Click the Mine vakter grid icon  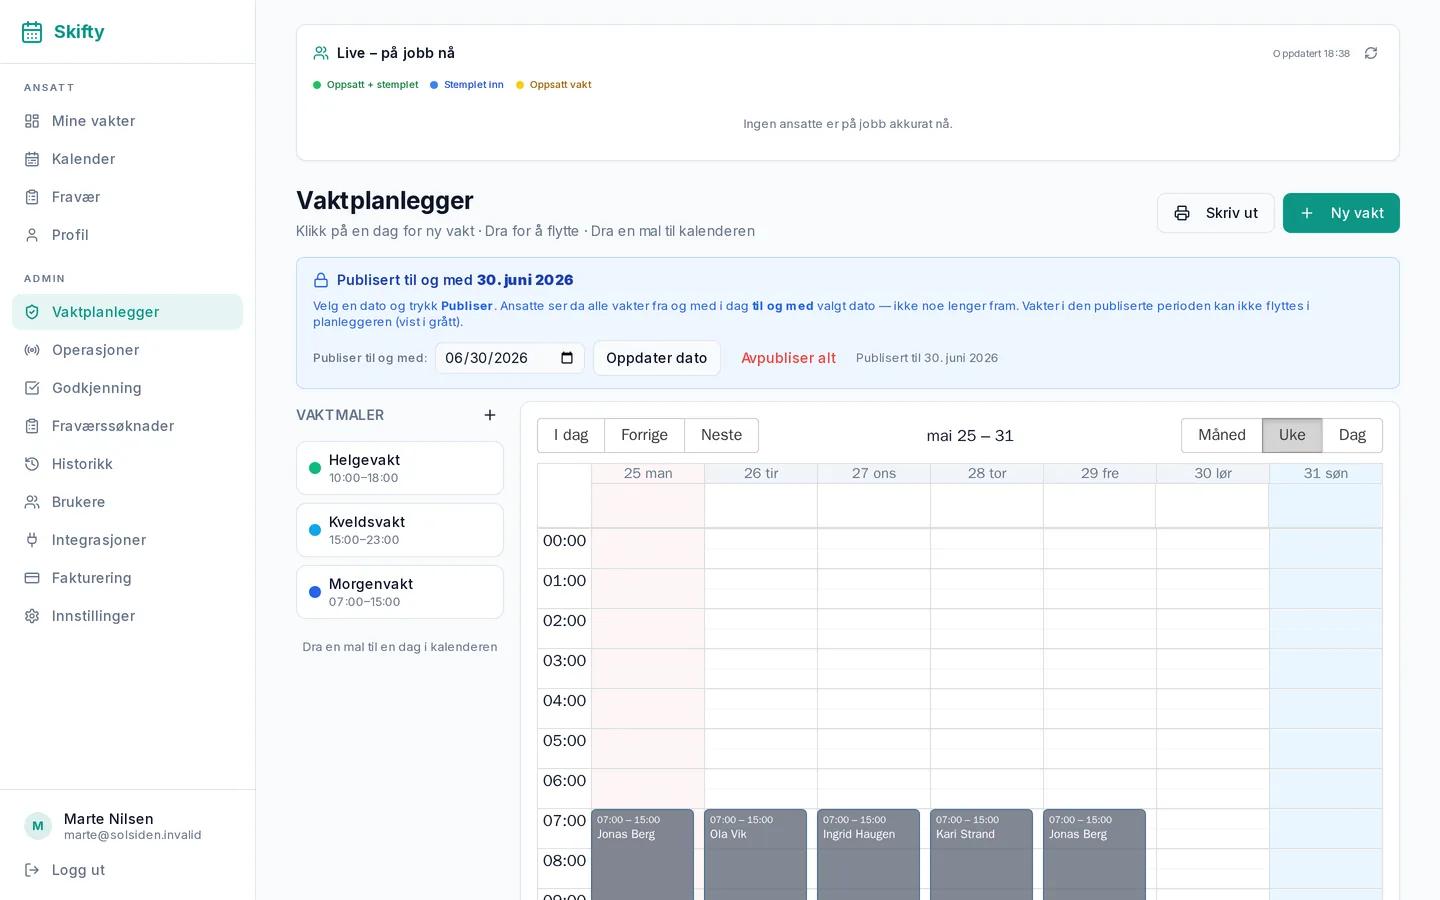click(32, 121)
